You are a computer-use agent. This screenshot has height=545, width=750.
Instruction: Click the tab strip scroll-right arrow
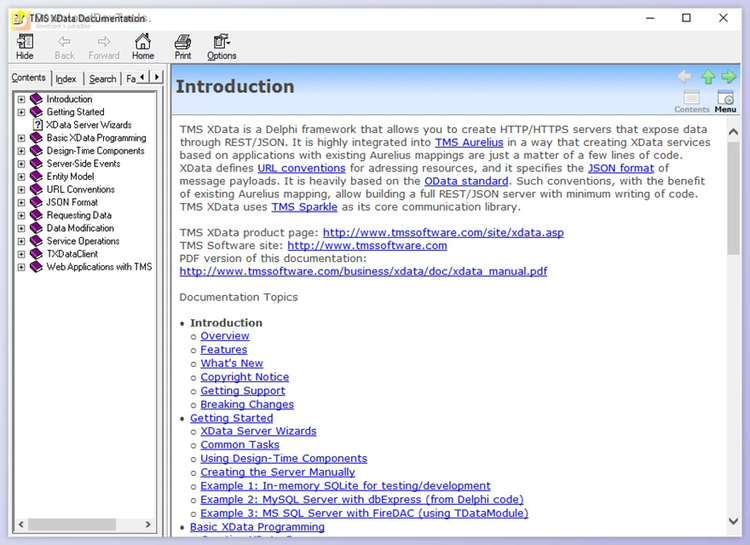click(156, 77)
